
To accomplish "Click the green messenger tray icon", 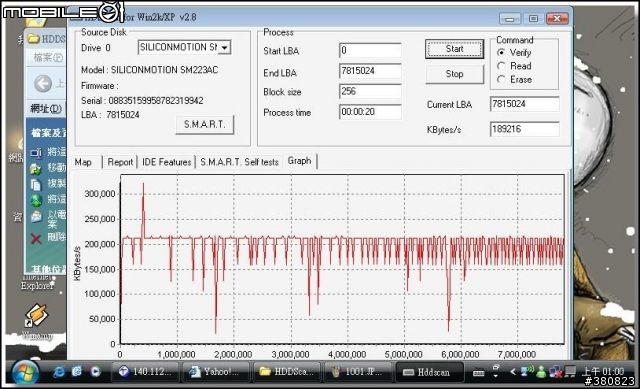I will tap(541, 371).
